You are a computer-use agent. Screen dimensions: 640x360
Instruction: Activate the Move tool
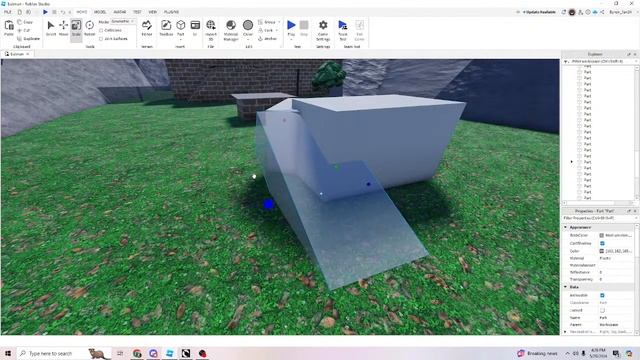(63, 28)
